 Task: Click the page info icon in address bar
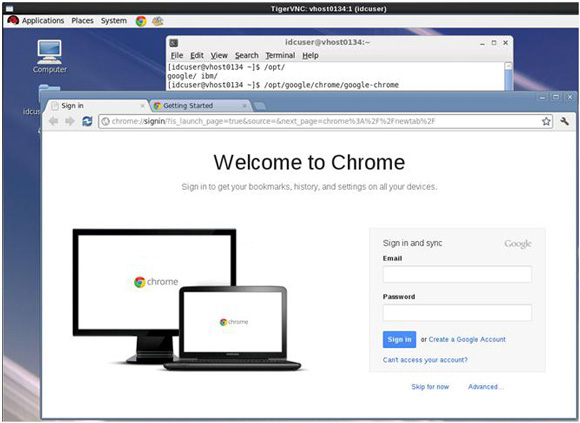[105, 121]
